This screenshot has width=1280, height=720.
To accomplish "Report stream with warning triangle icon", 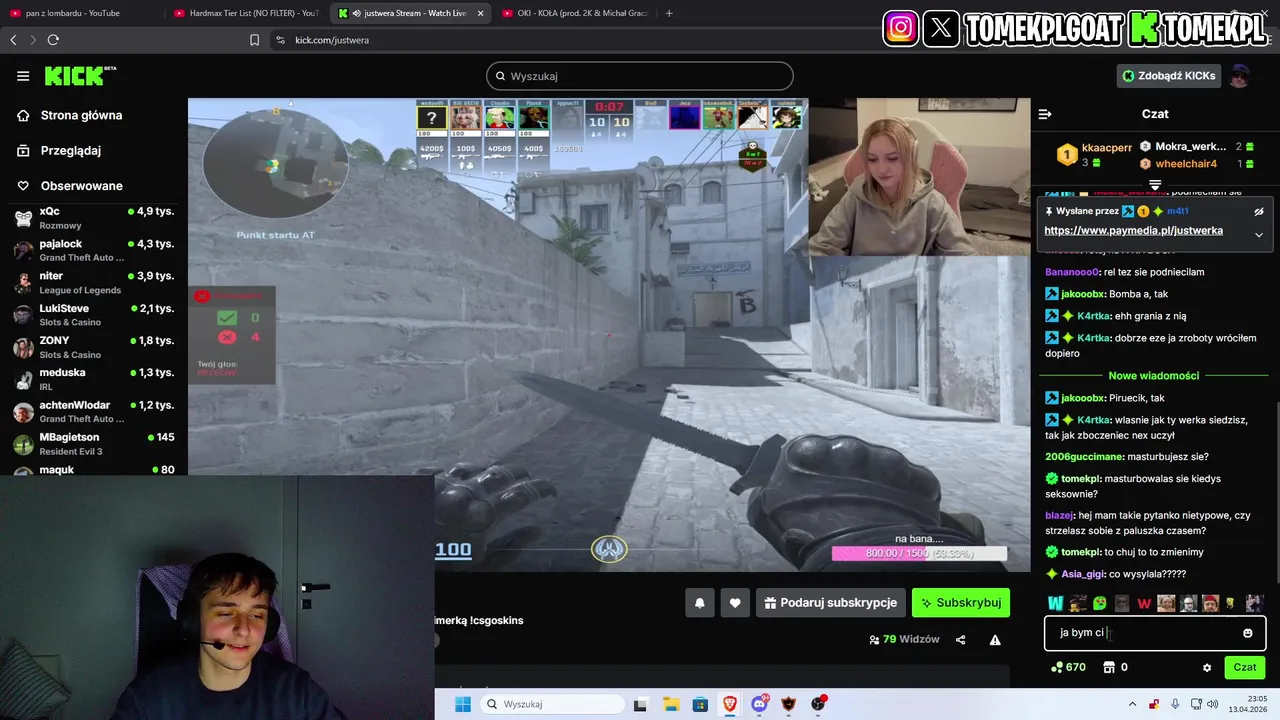I will (x=995, y=640).
